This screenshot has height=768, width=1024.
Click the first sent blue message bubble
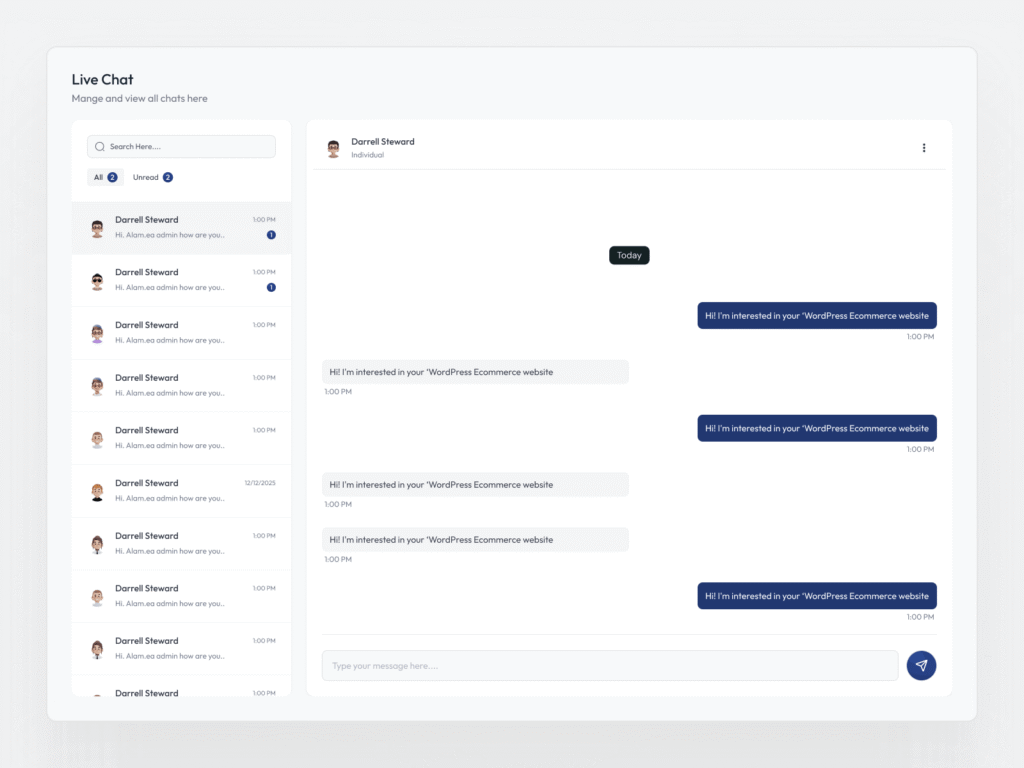coord(816,316)
